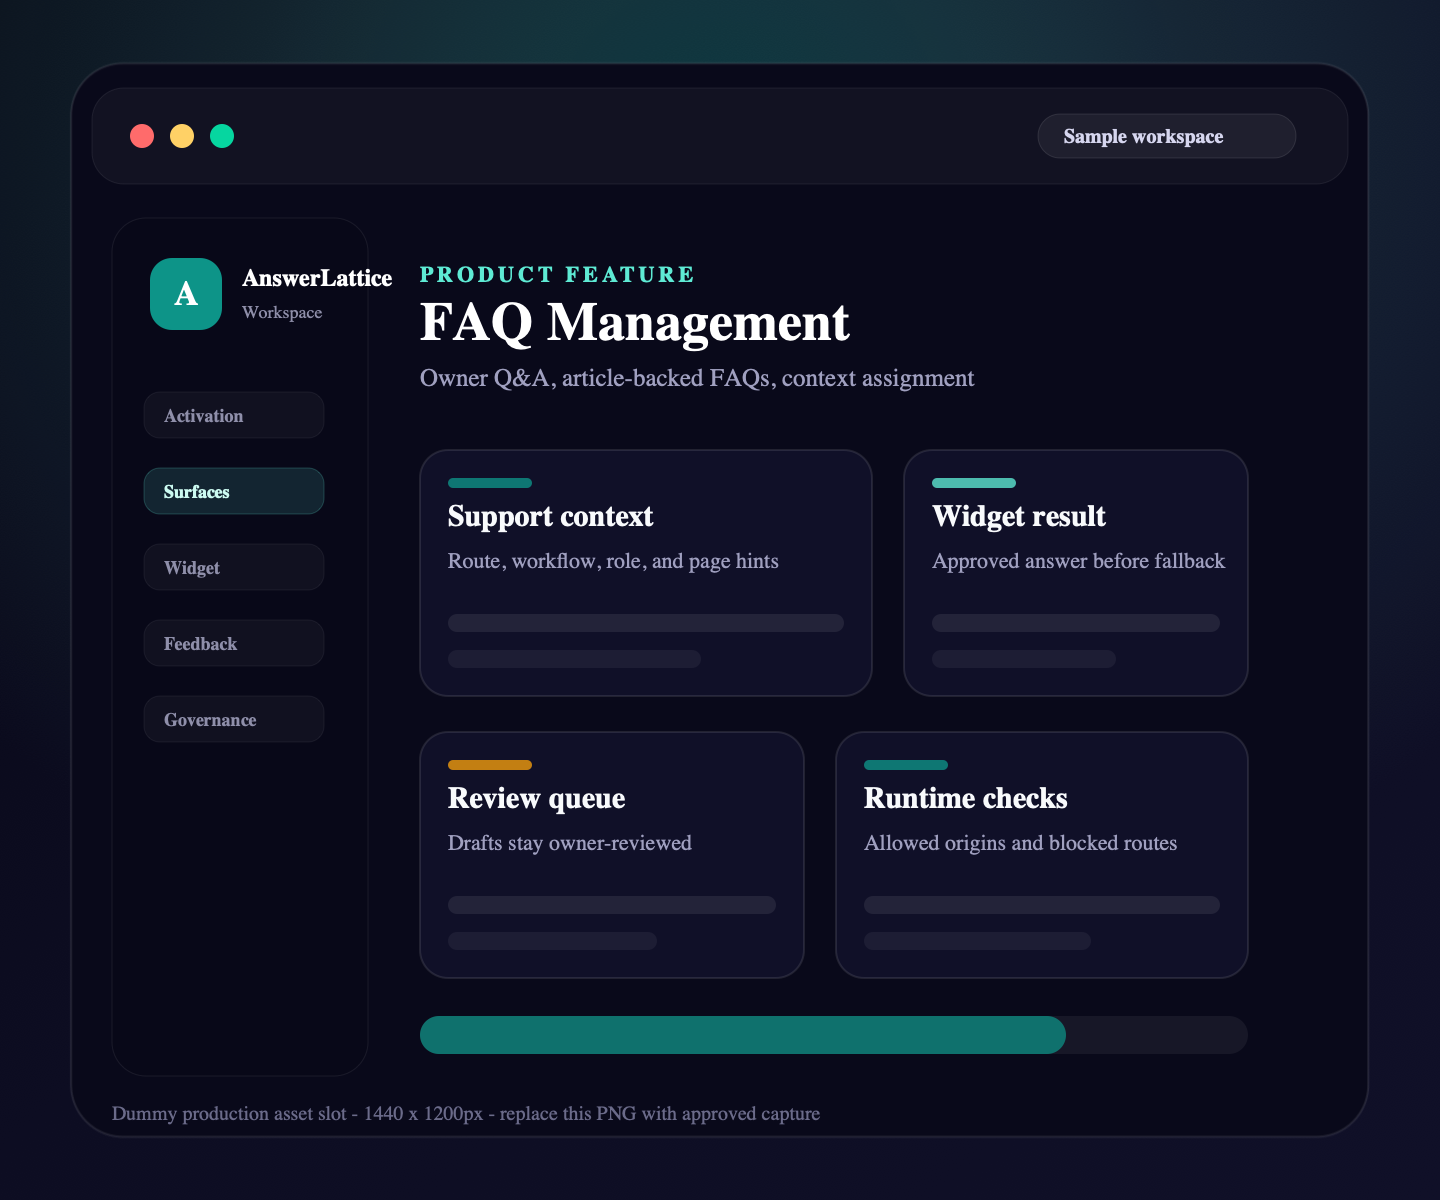The height and width of the screenshot is (1200, 1440).
Task: Open the Feedback sidebar item
Action: [x=234, y=643]
